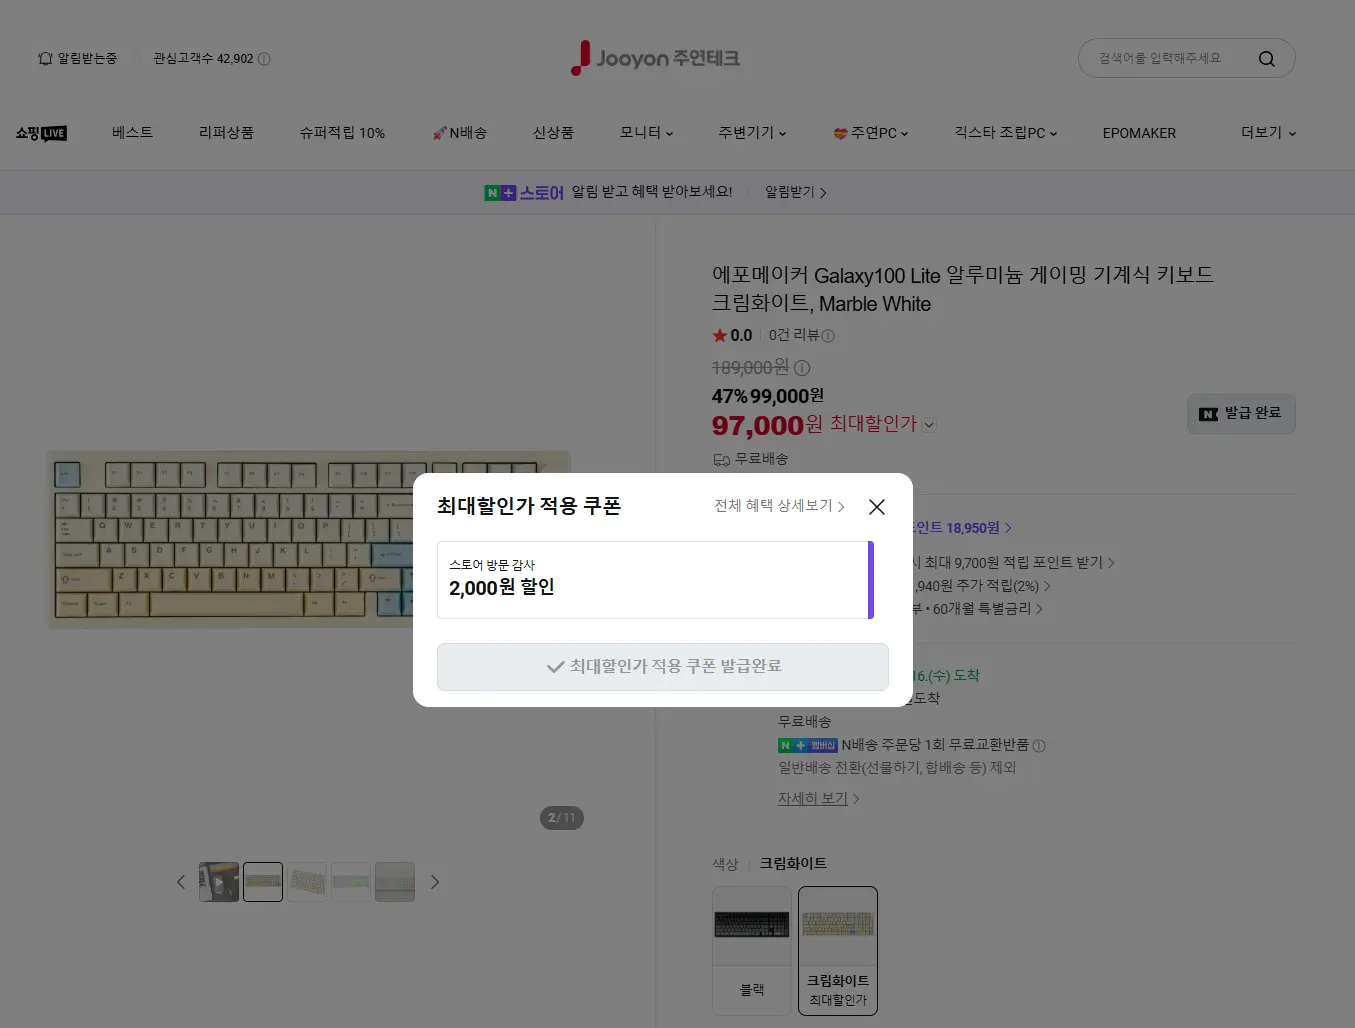Open info icon after 무료교환반품

point(1039,746)
